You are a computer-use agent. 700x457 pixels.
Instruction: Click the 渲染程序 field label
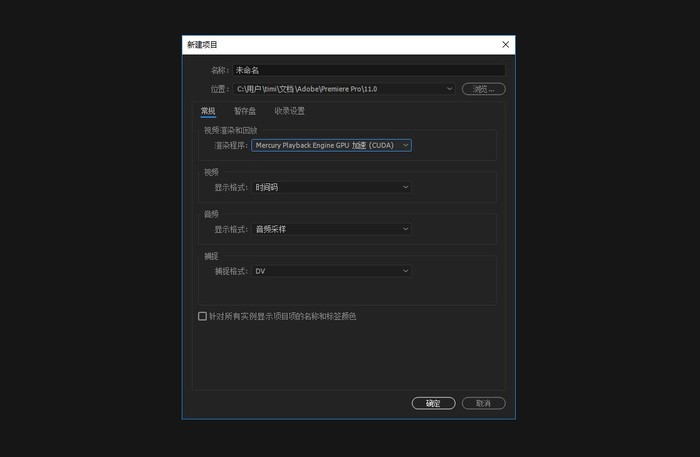[230, 145]
